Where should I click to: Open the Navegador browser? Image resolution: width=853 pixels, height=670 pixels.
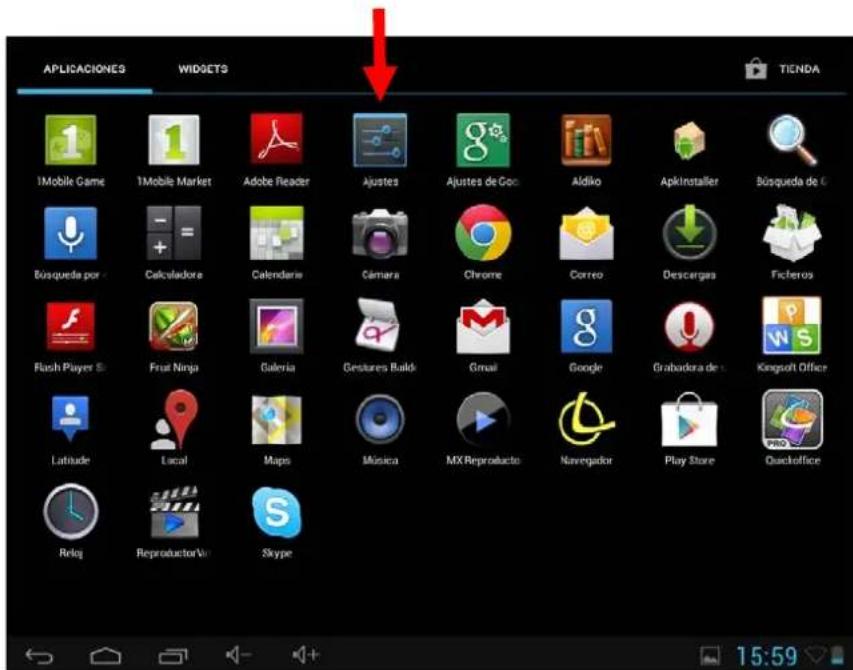(x=586, y=419)
